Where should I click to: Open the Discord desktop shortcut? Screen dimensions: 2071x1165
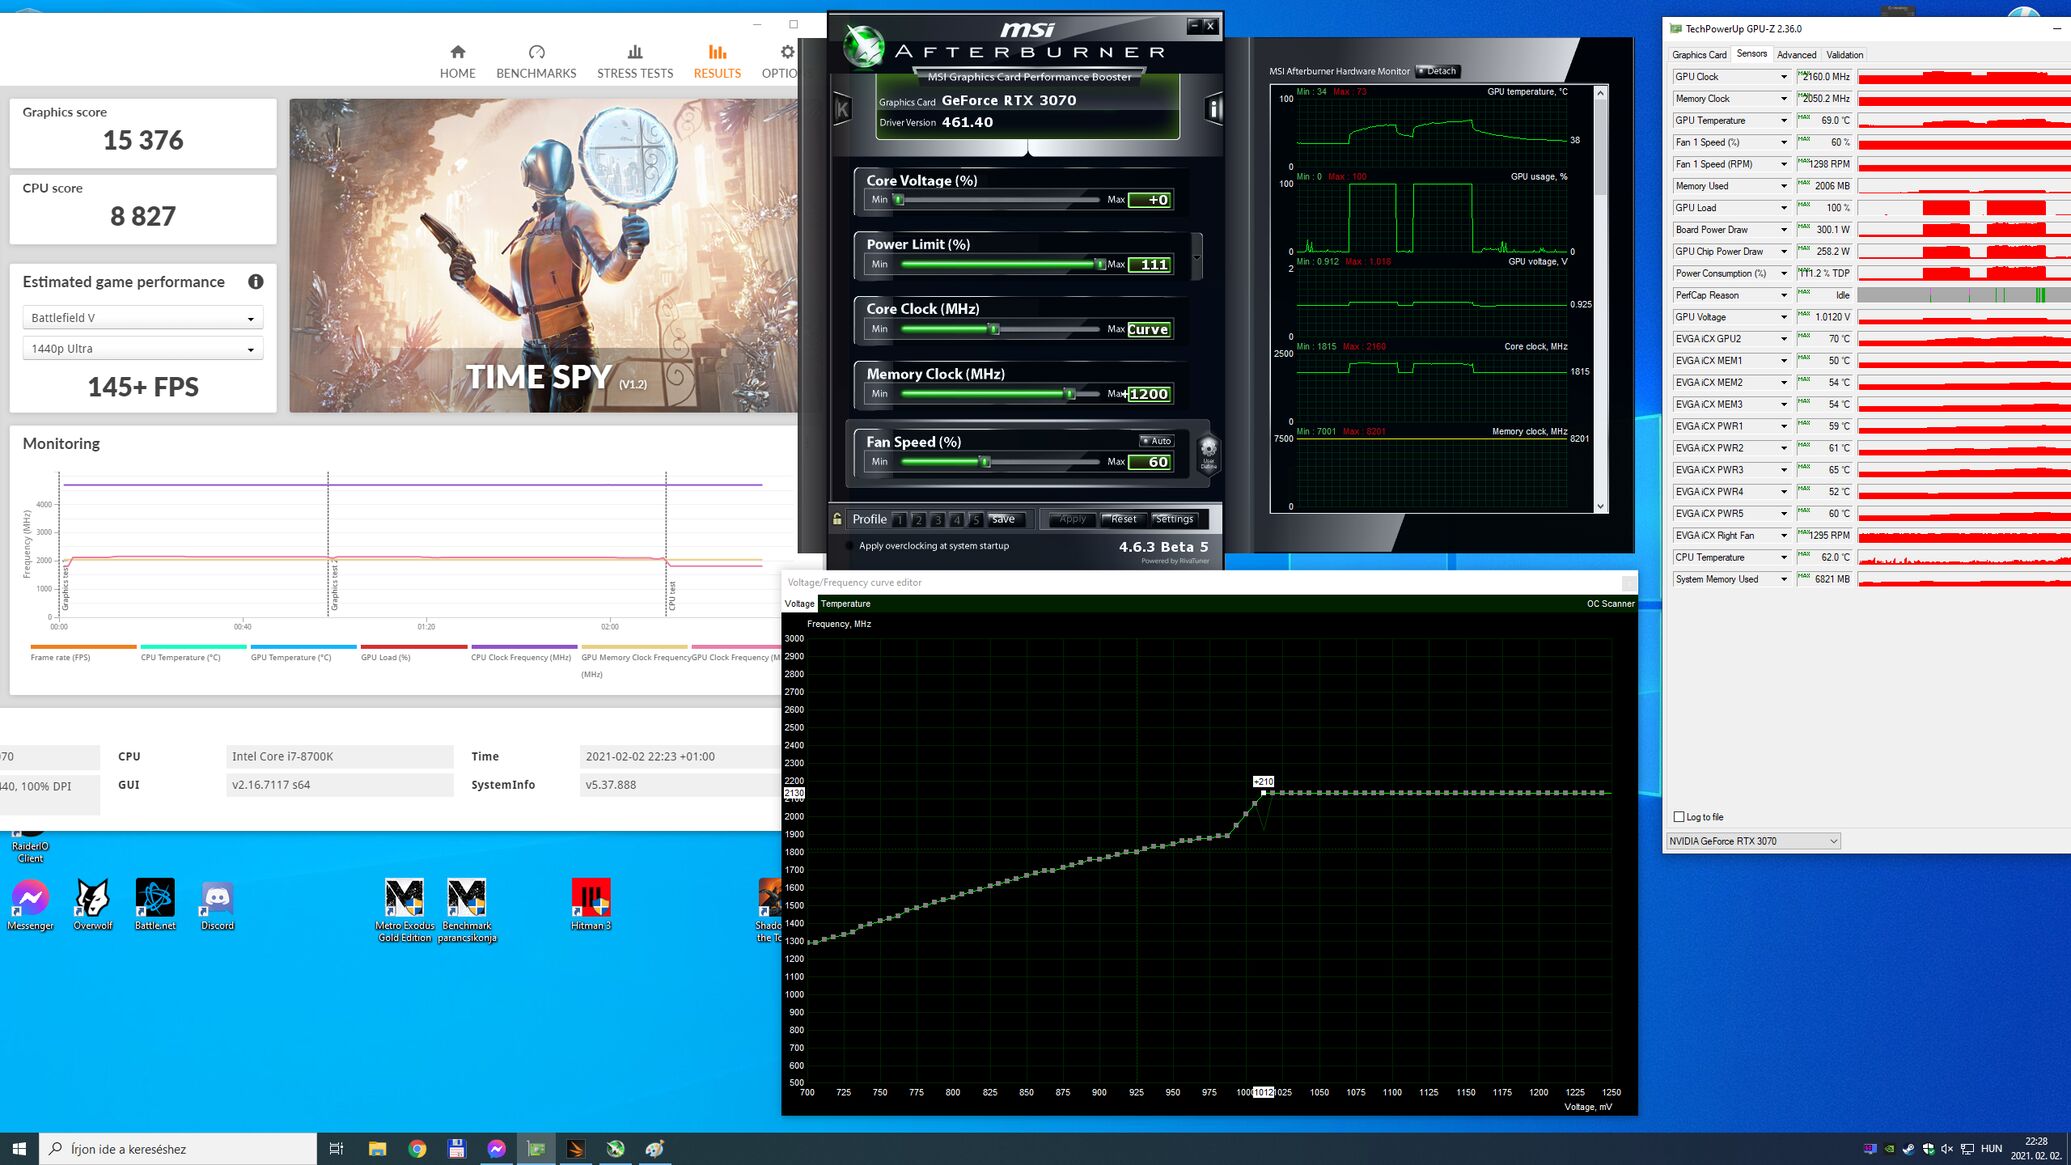point(217,899)
